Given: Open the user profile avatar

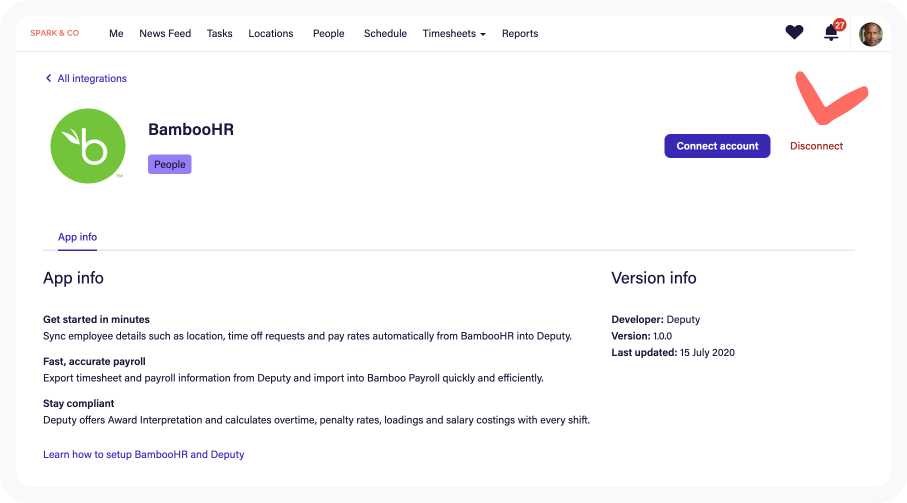Looking at the screenshot, I should coord(871,34).
